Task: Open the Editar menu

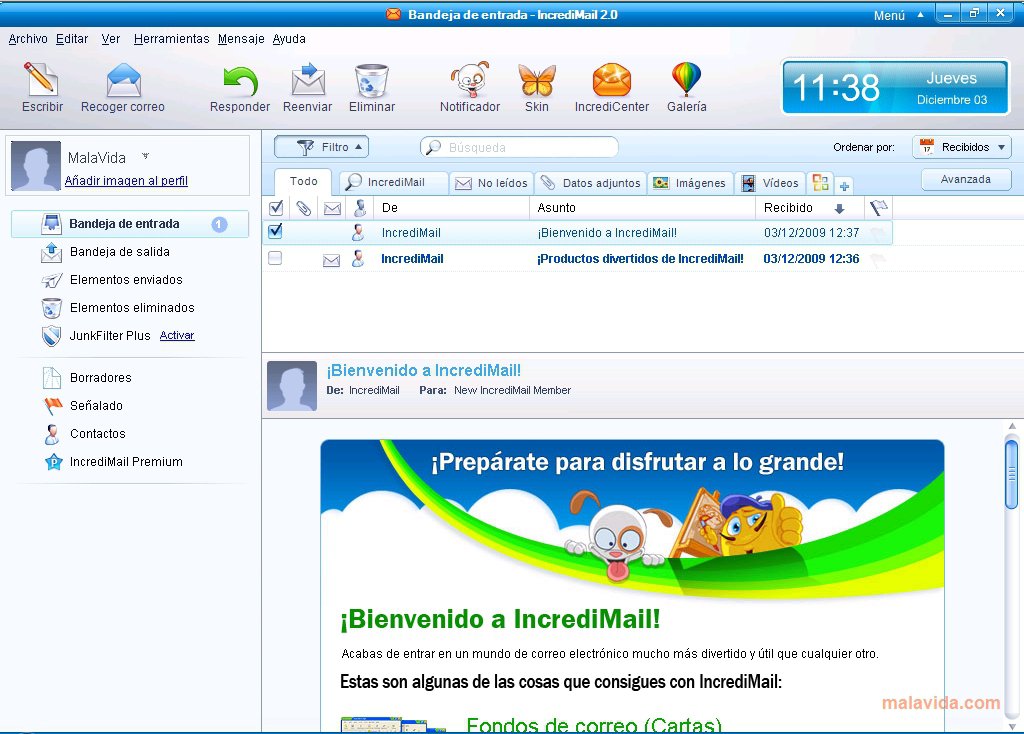Action: [72, 39]
